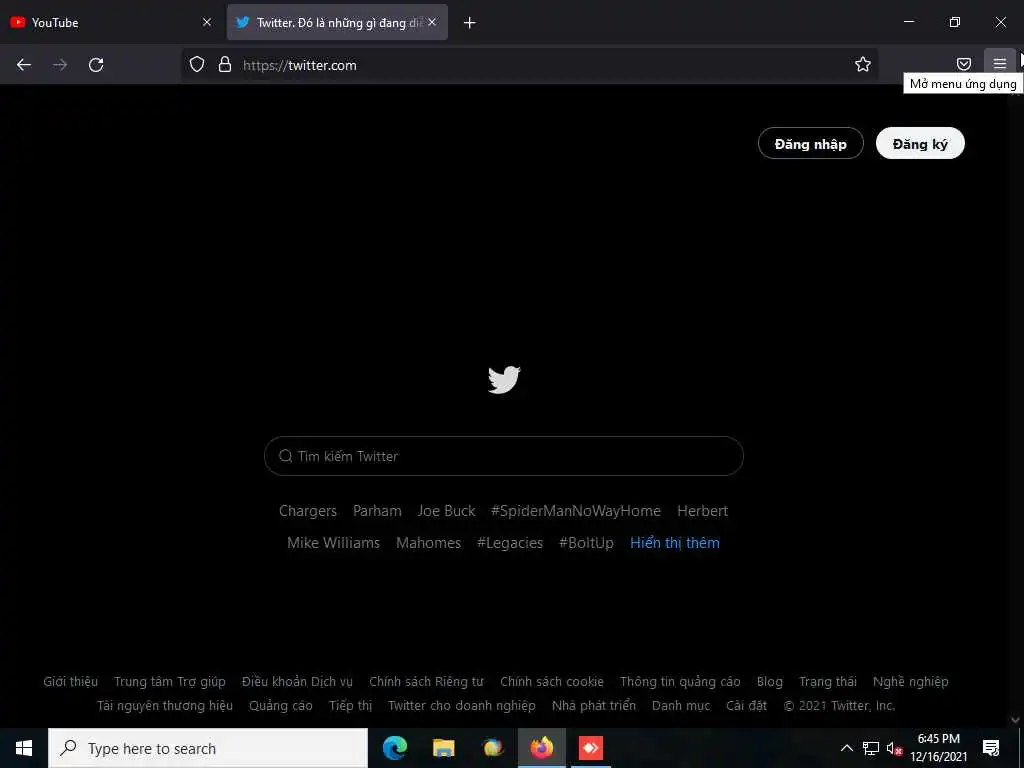The image size is (1024, 768).
Task: Open the Joe Buck trend
Action: point(446,511)
